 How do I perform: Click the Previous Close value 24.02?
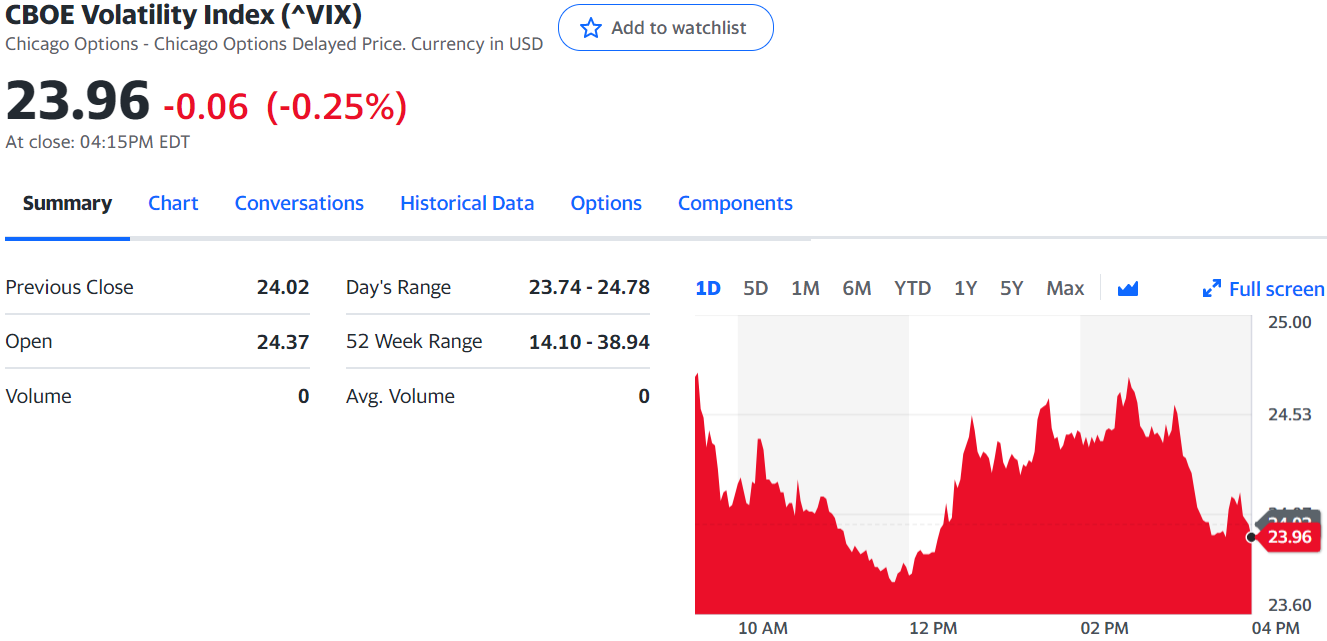[x=283, y=287]
